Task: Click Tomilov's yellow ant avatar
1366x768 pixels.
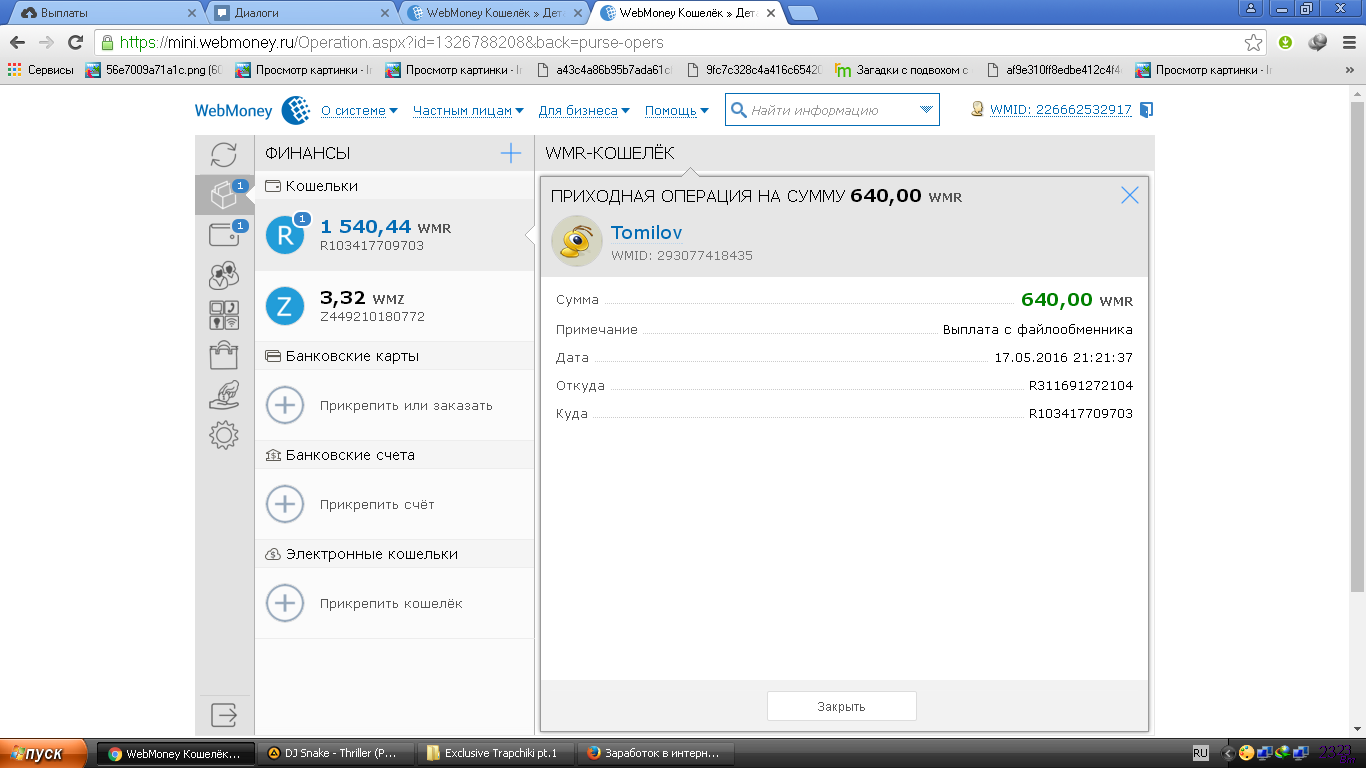Action: [x=577, y=241]
